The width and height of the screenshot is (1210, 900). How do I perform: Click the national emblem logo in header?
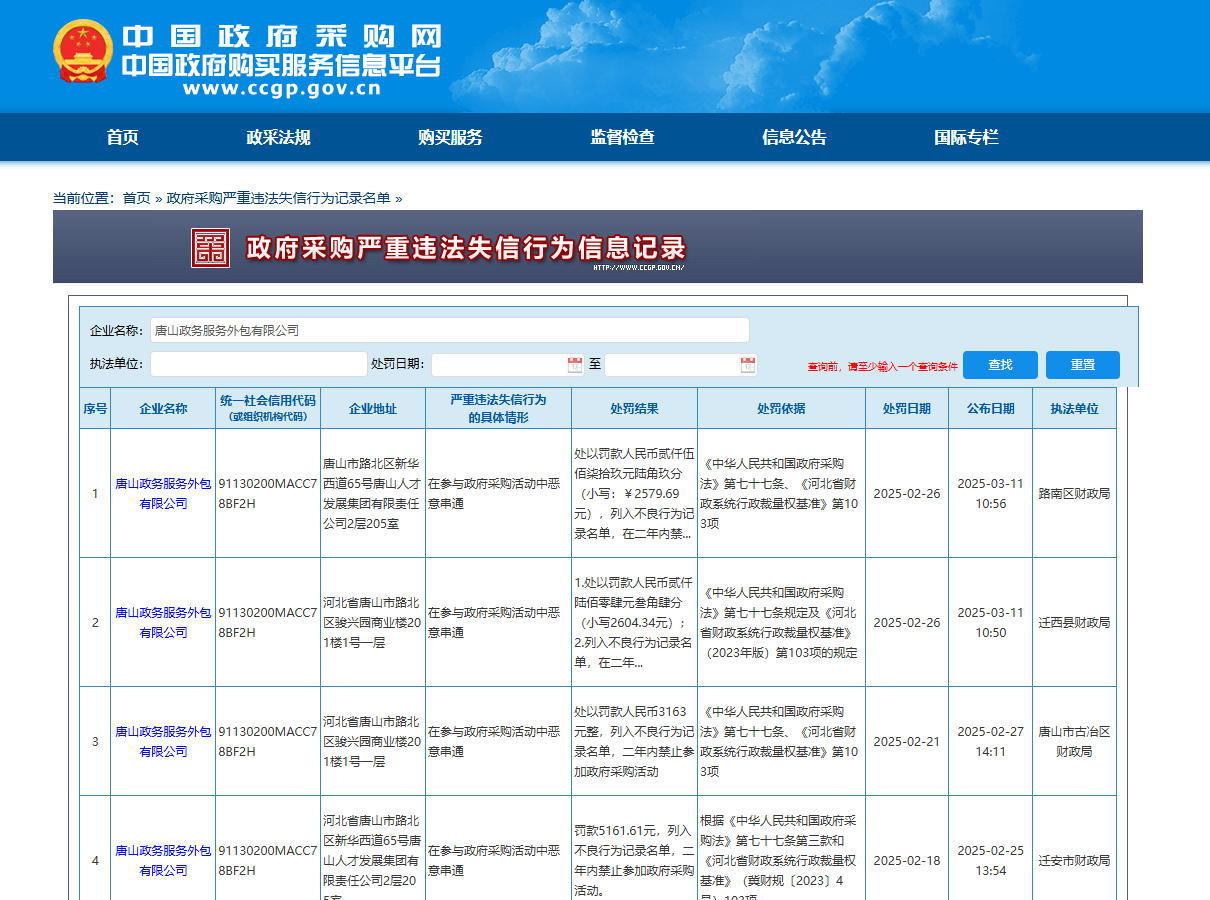coord(84,52)
